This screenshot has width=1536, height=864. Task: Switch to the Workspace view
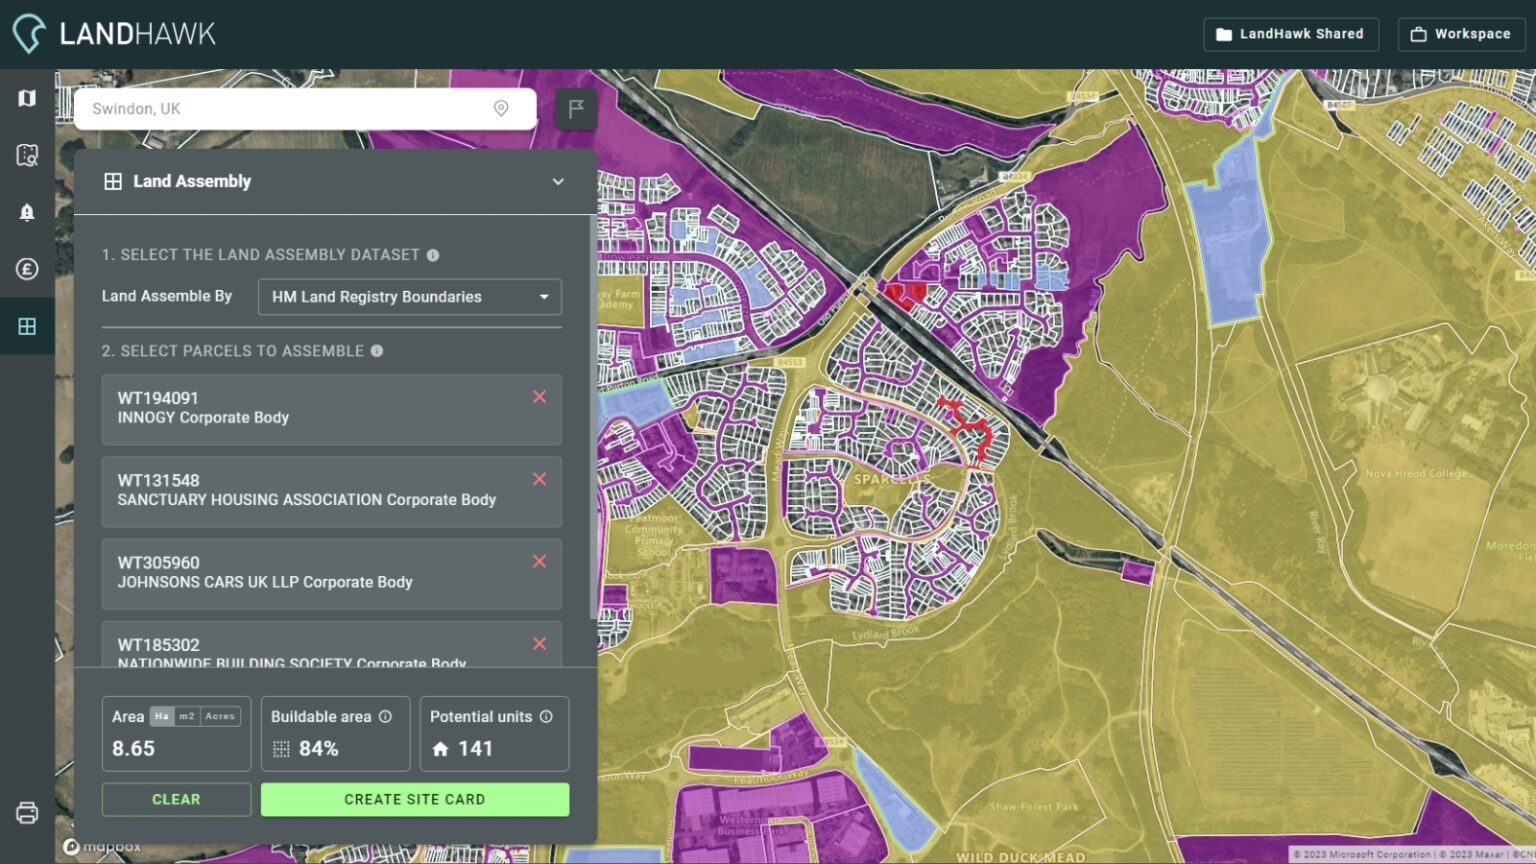(1461, 33)
